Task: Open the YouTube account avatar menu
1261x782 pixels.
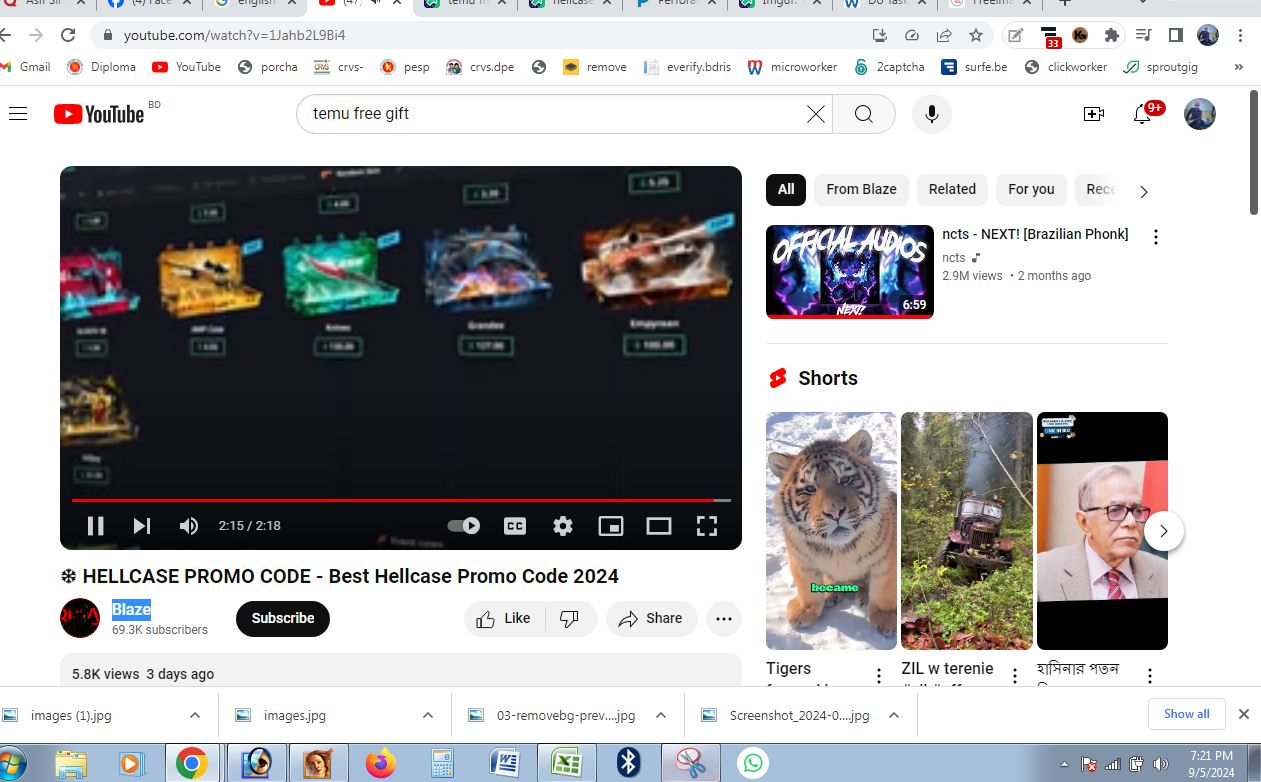Action: pyautogui.click(x=1200, y=114)
